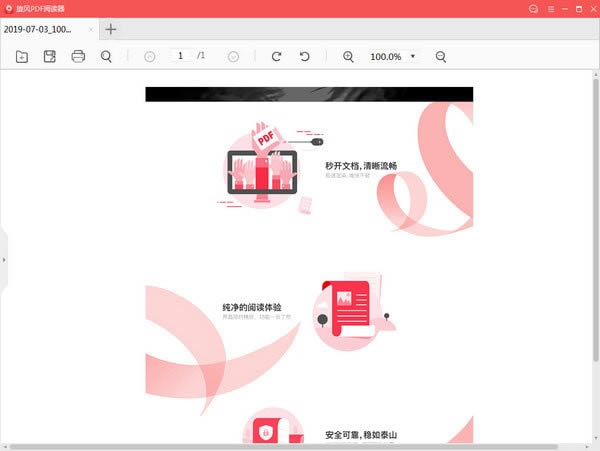Zoom out using the minus magnifier
This screenshot has height=451, width=600.
(441, 57)
